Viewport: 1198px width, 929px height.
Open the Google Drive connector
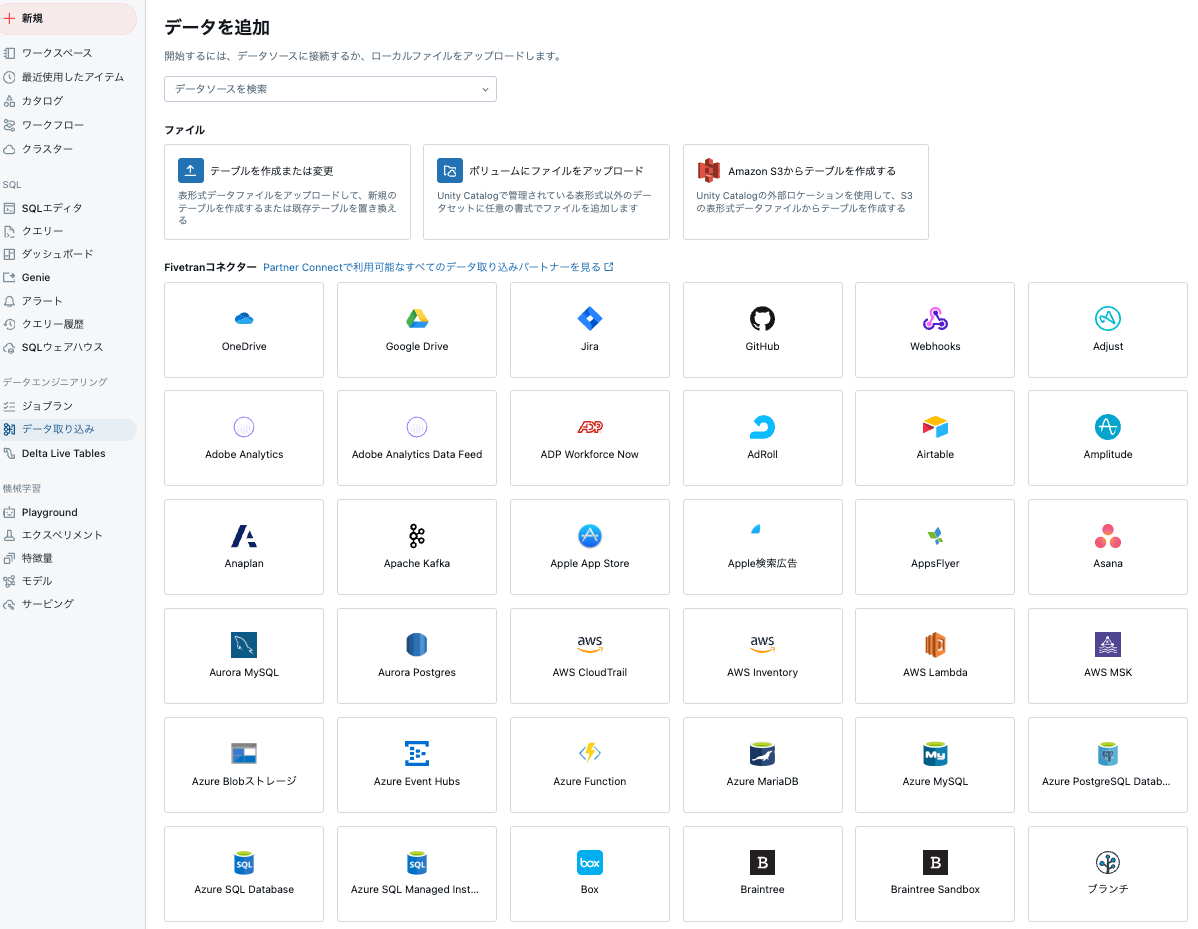click(x=416, y=330)
